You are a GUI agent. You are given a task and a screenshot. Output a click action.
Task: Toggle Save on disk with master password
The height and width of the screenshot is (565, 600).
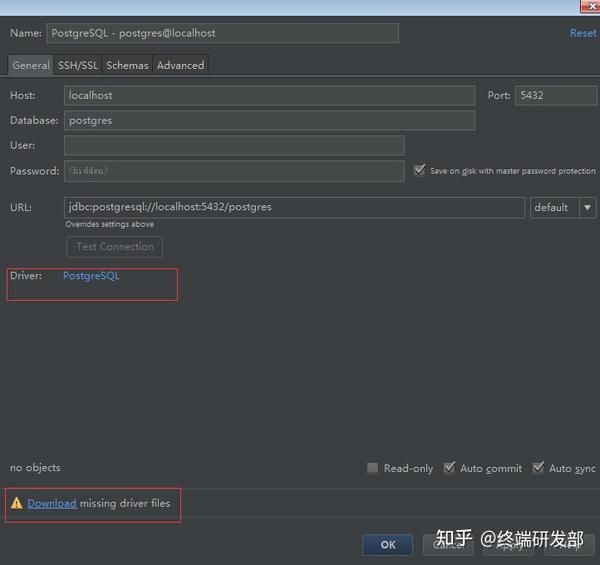(419, 170)
